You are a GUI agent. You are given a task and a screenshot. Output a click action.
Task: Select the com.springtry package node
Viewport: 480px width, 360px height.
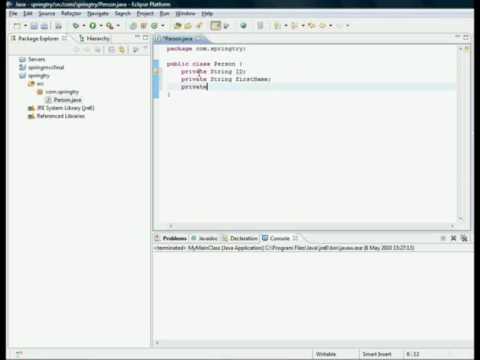[x=58, y=92]
